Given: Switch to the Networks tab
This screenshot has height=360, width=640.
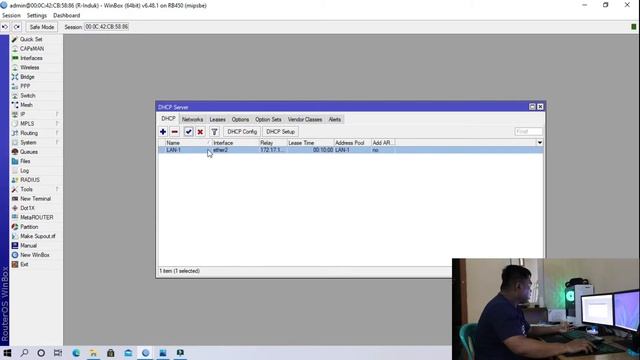Looking at the screenshot, I should (192, 120).
